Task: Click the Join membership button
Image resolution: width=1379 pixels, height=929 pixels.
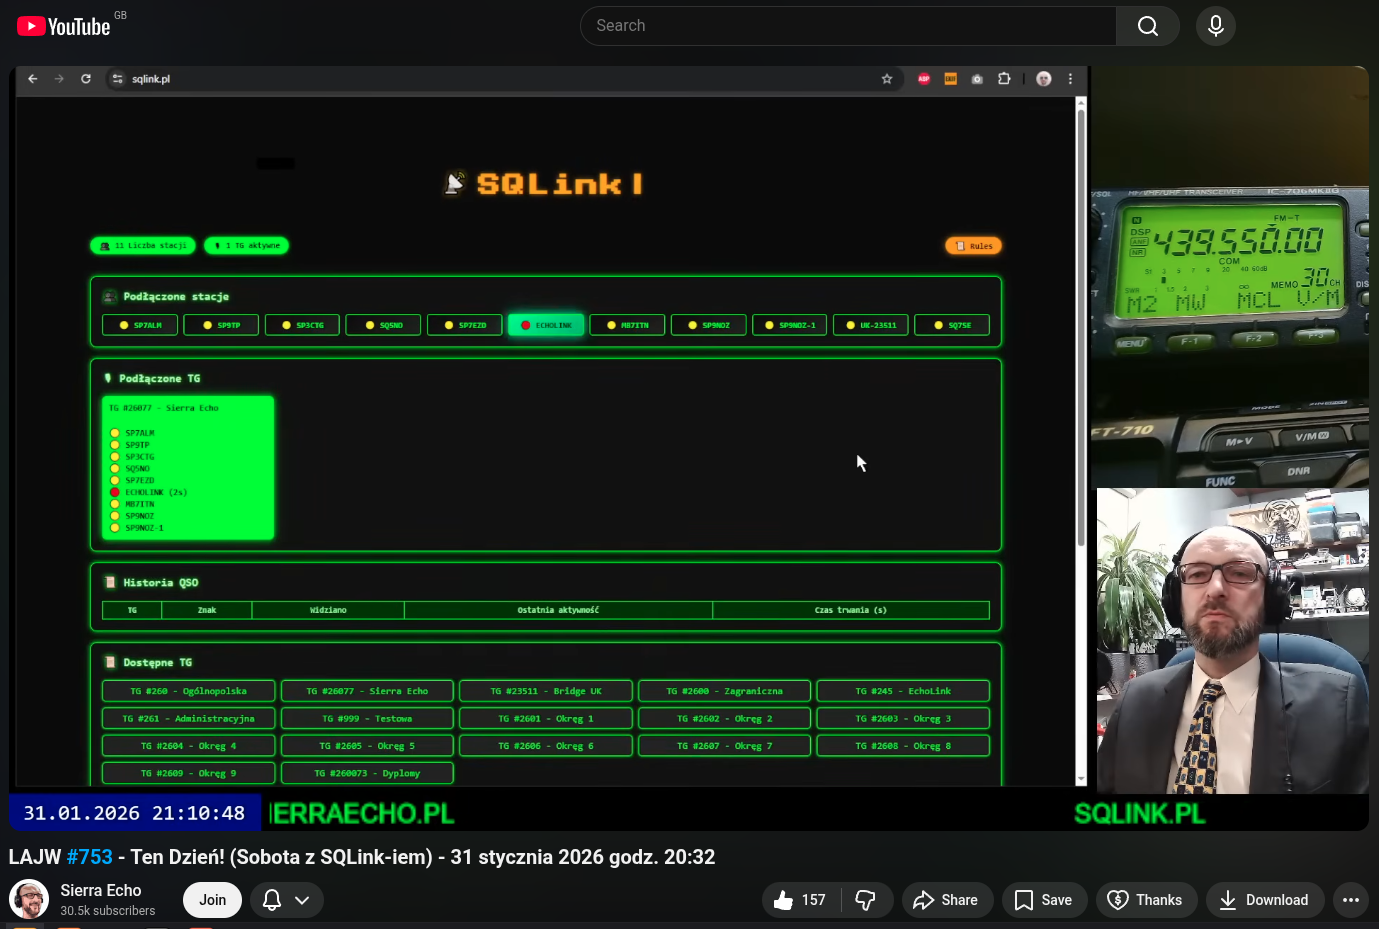Action: coord(212,900)
